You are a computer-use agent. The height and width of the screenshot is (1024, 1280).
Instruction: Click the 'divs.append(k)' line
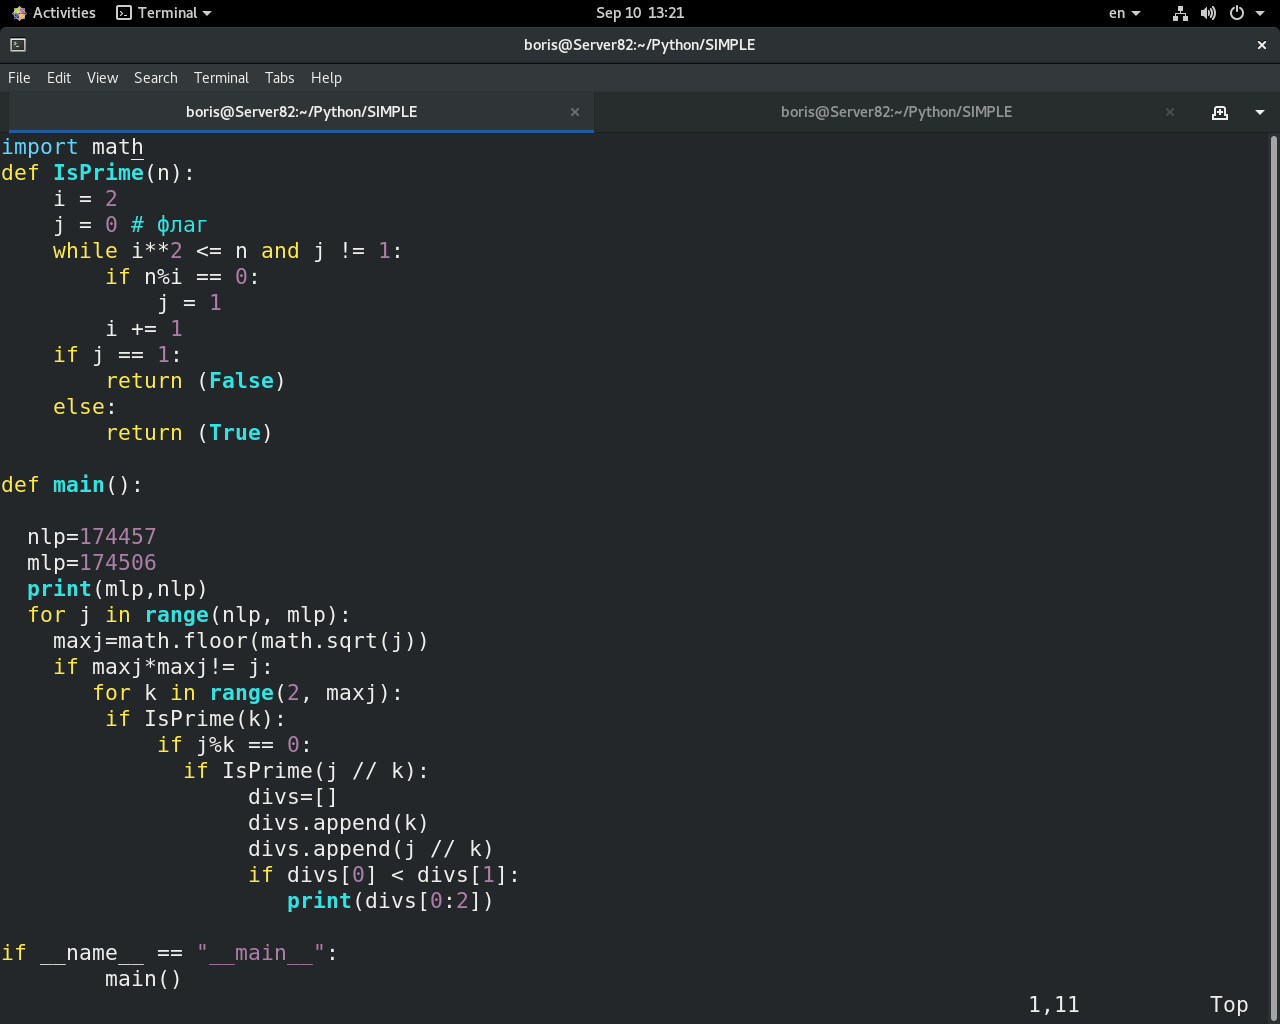click(339, 823)
